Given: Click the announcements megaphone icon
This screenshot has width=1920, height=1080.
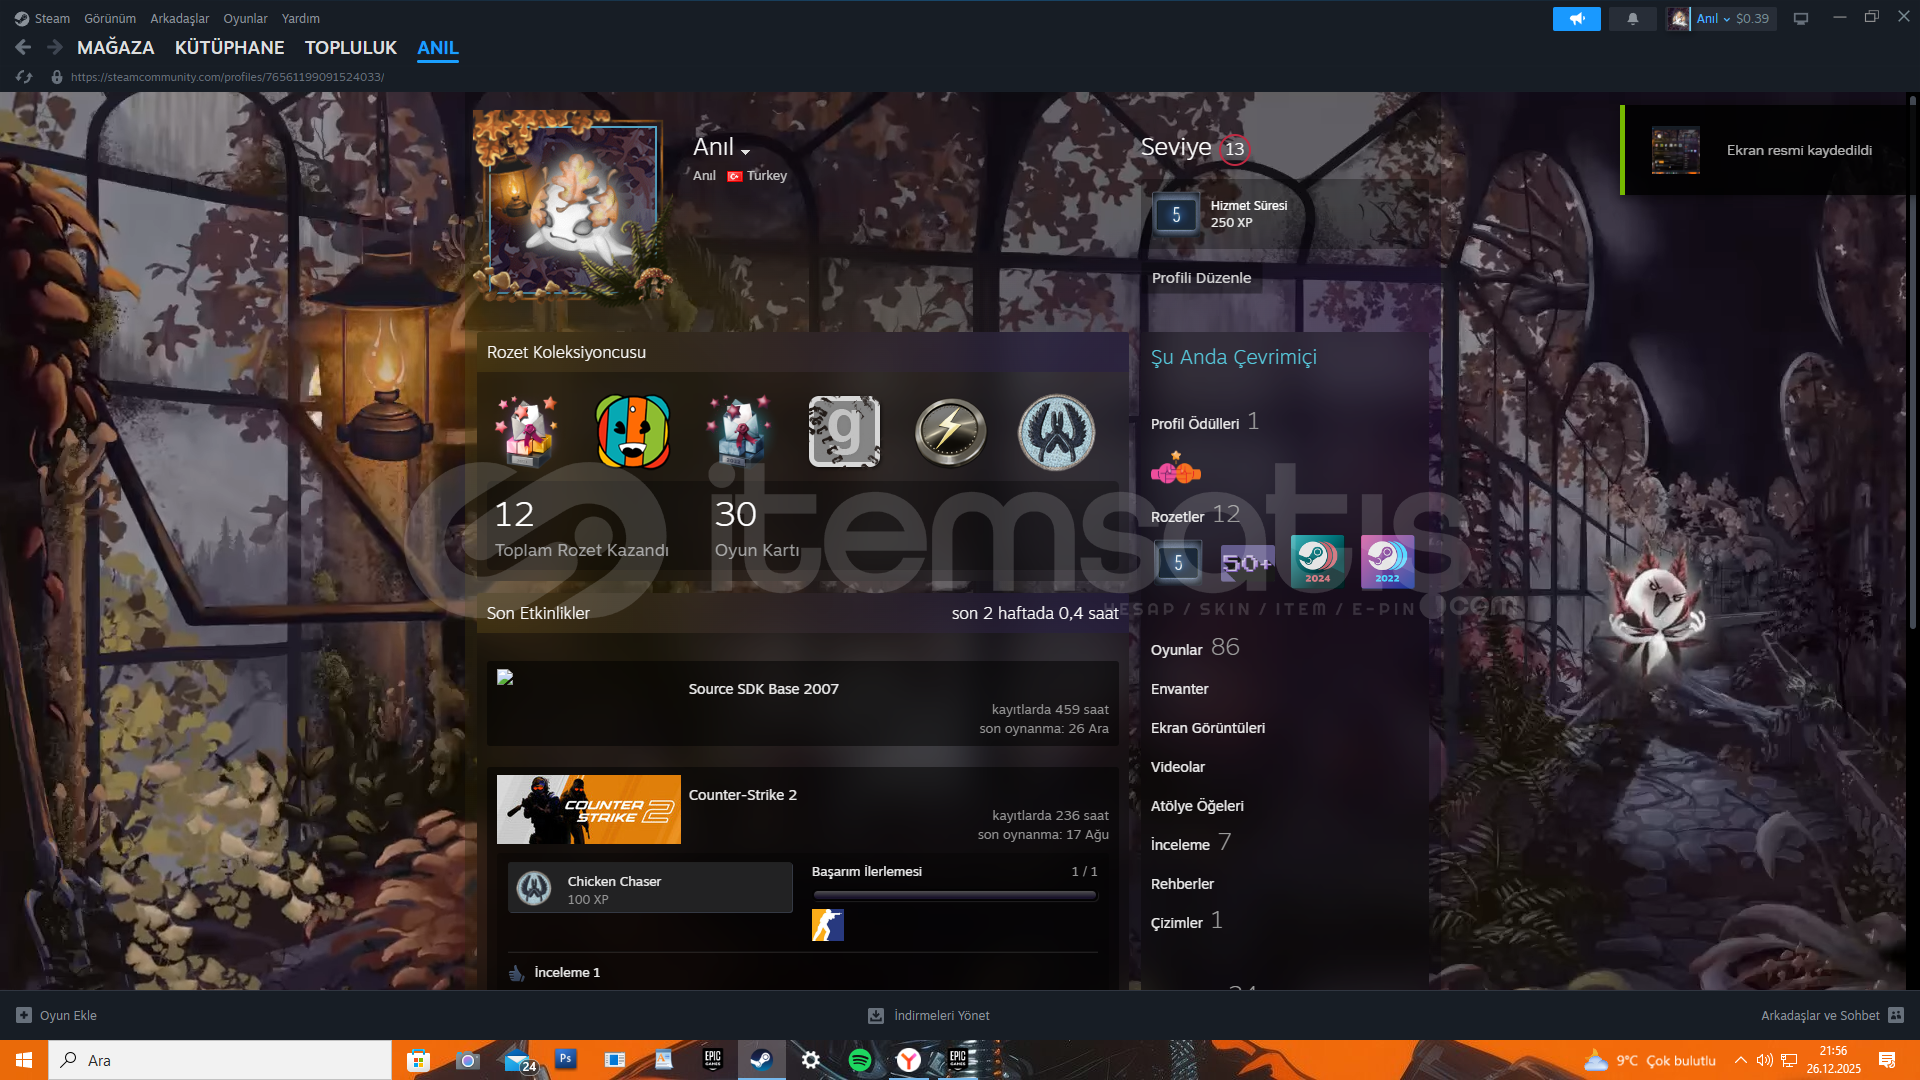Looking at the screenshot, I should (x=1576, y=19).
